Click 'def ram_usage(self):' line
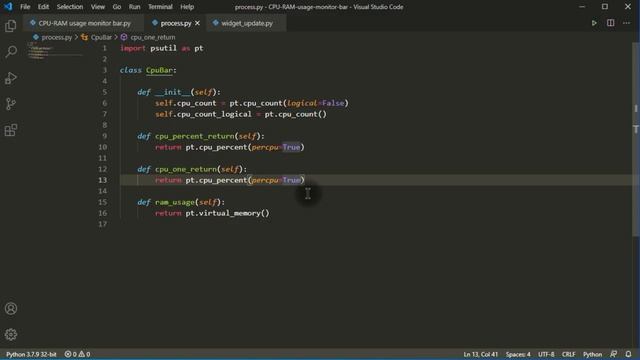Image resolution: width=640 pixels, height=360 pixels. pos(181,202)
